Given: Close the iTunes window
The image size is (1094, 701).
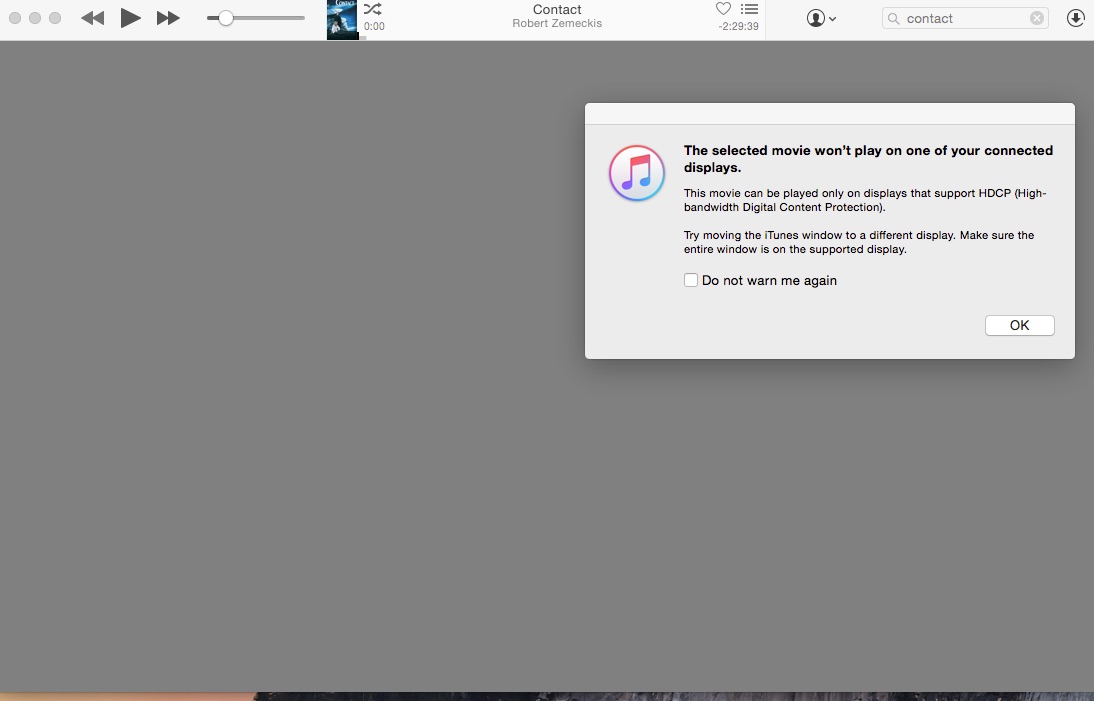Looking at the screenshot, I should click(x=15, y=18).
